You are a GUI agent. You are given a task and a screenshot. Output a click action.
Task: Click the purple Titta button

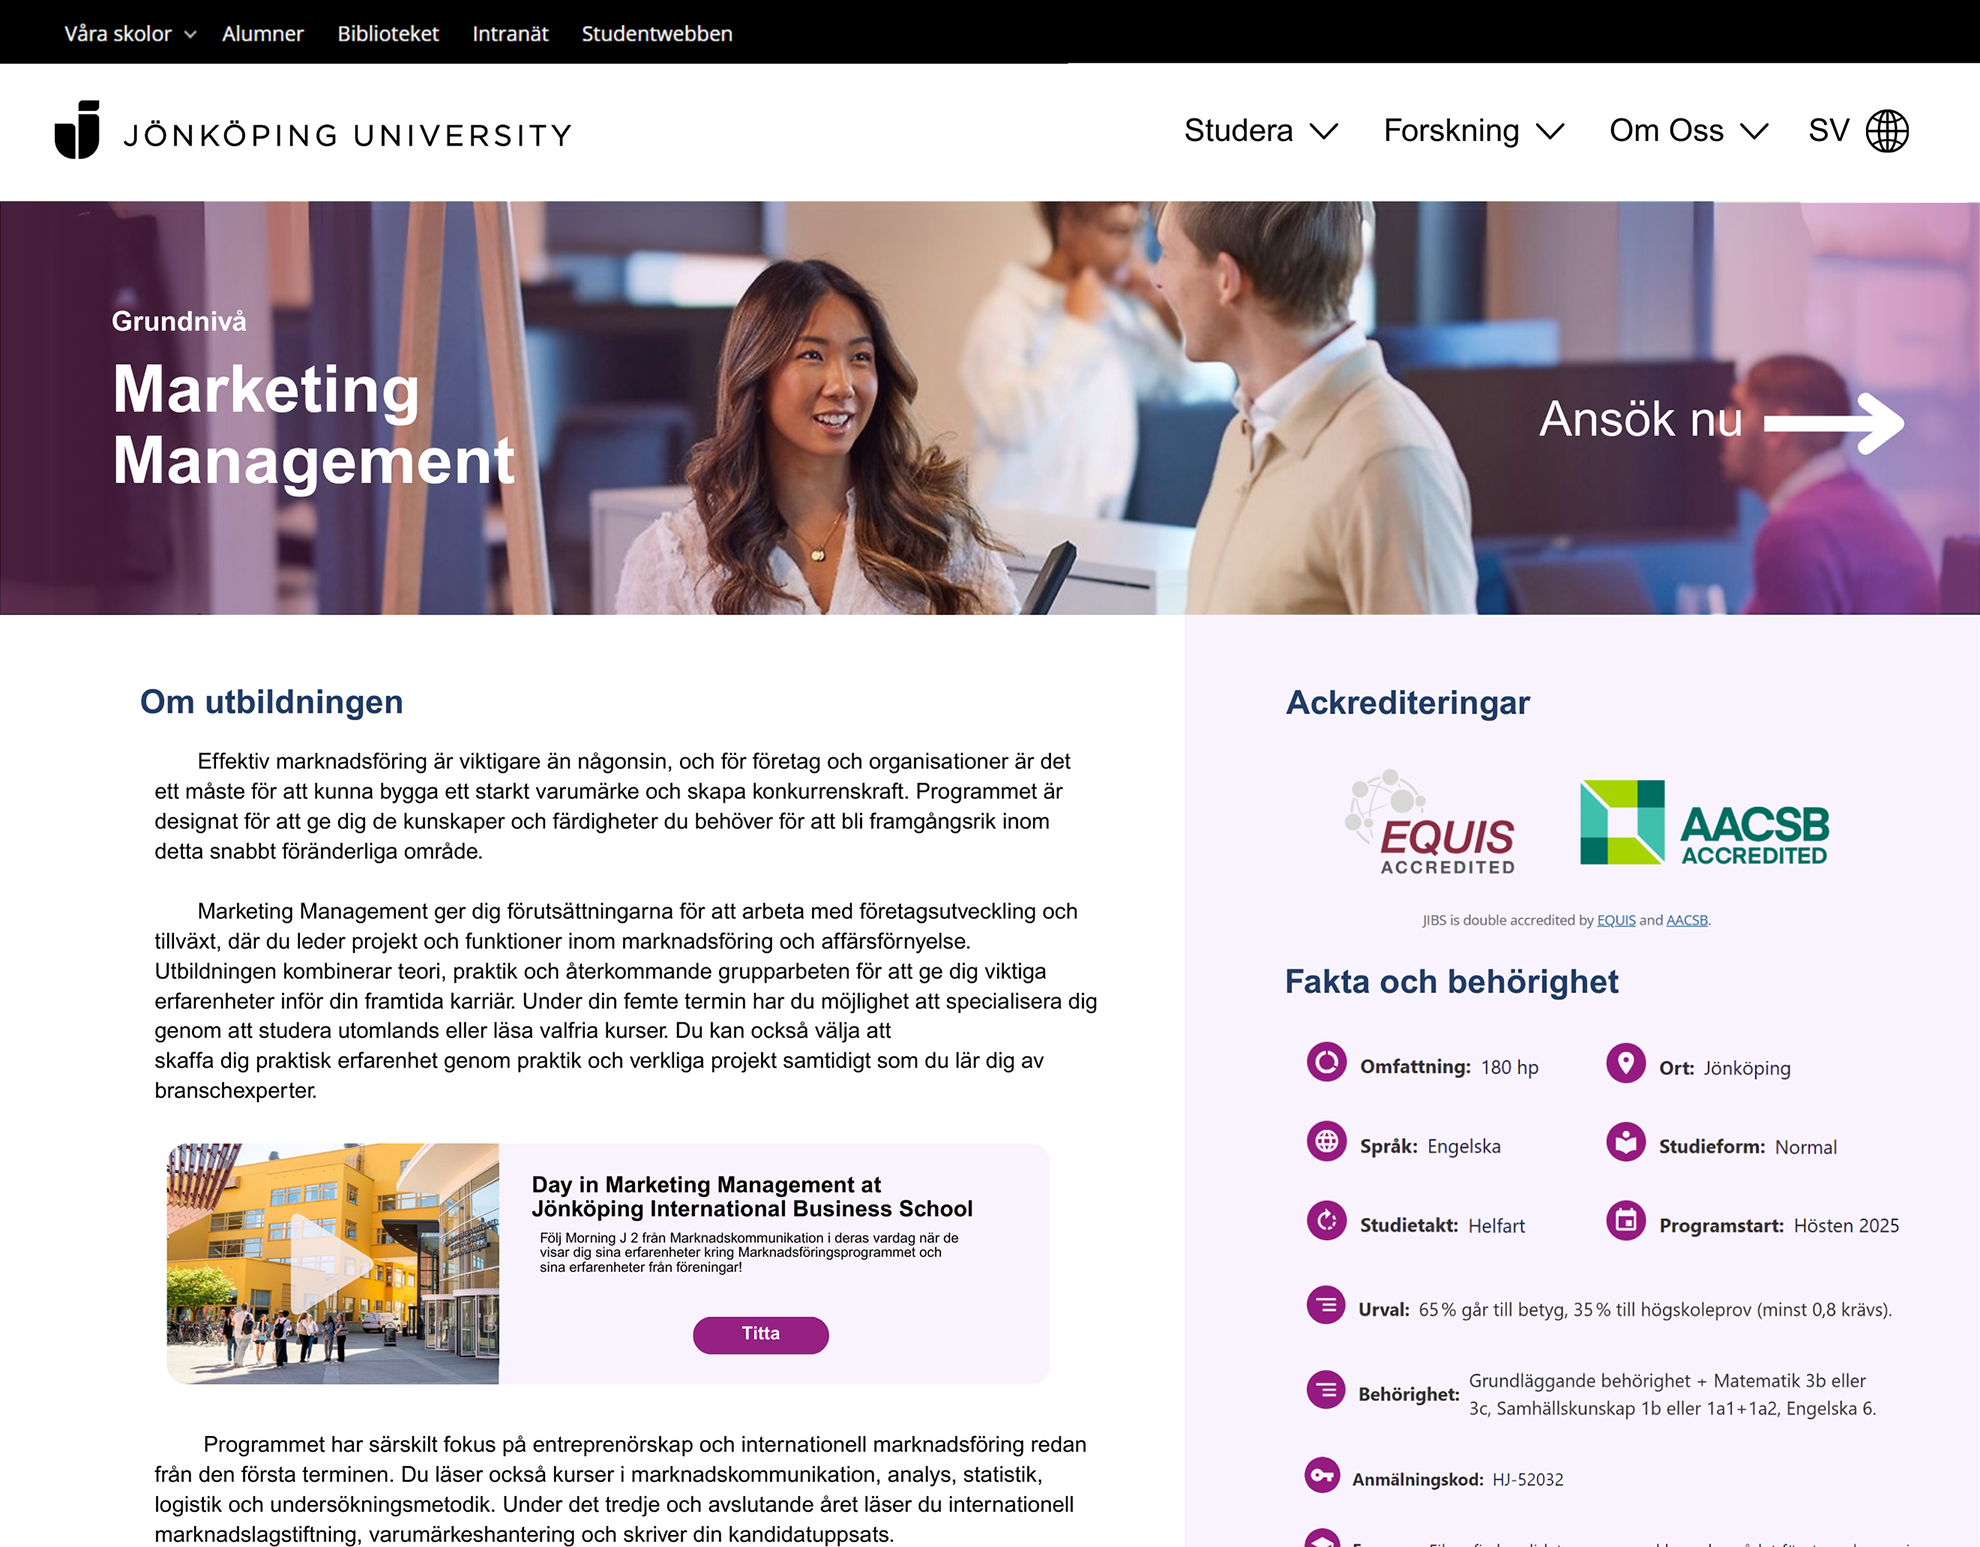click(761, 1335)
